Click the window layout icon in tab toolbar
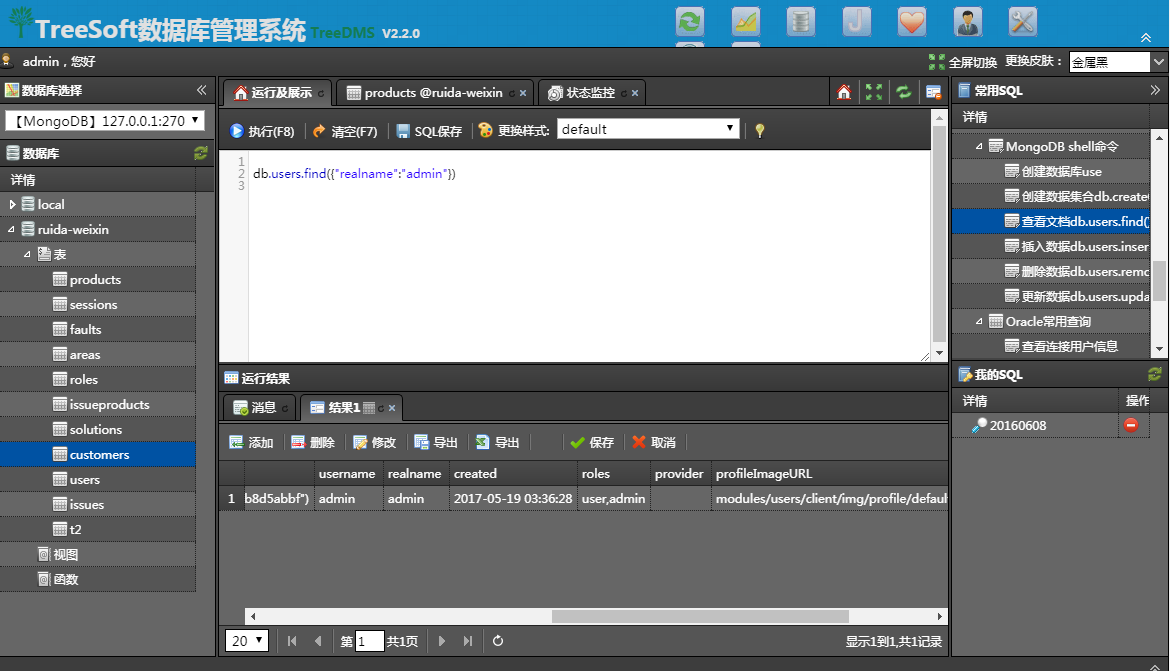The width and height of the screenshot is (1170, 671). pos(933,92)
